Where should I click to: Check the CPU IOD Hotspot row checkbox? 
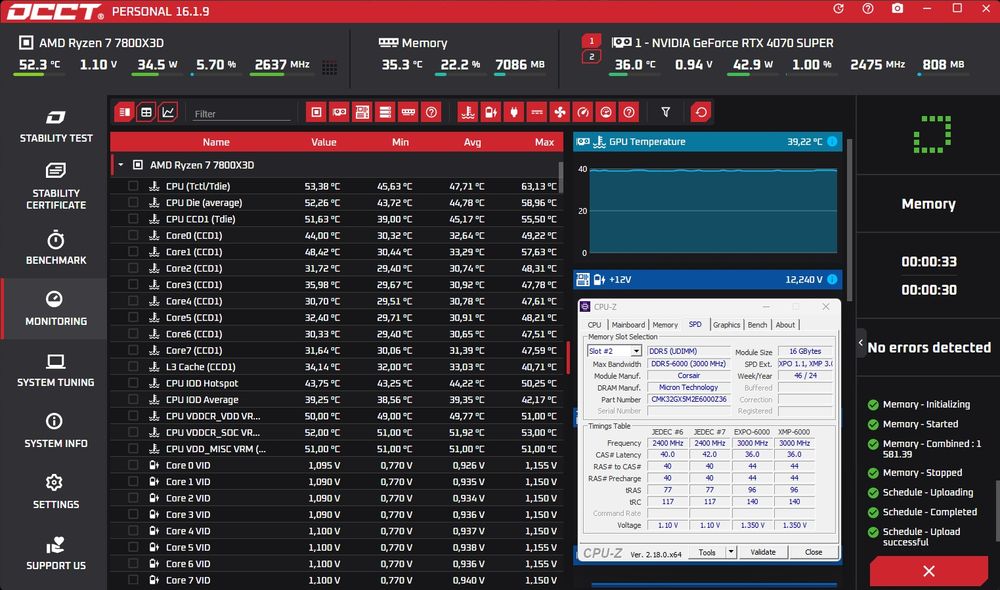[x=133, y=383]
